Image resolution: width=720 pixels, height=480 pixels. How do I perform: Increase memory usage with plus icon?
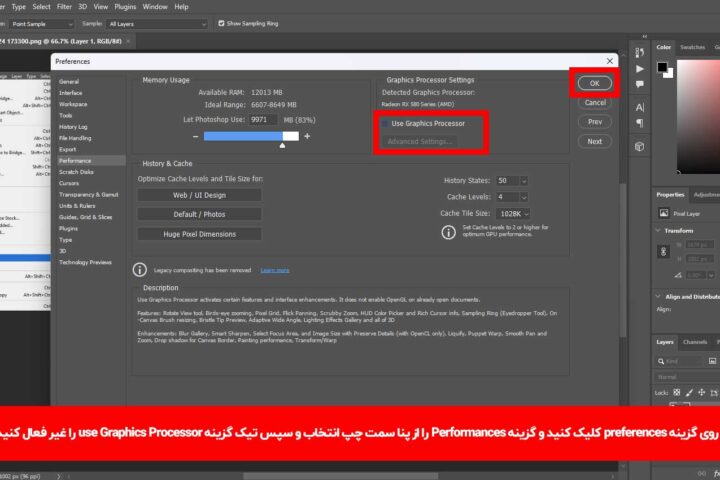pyautogui.click(x=307, y=136)
